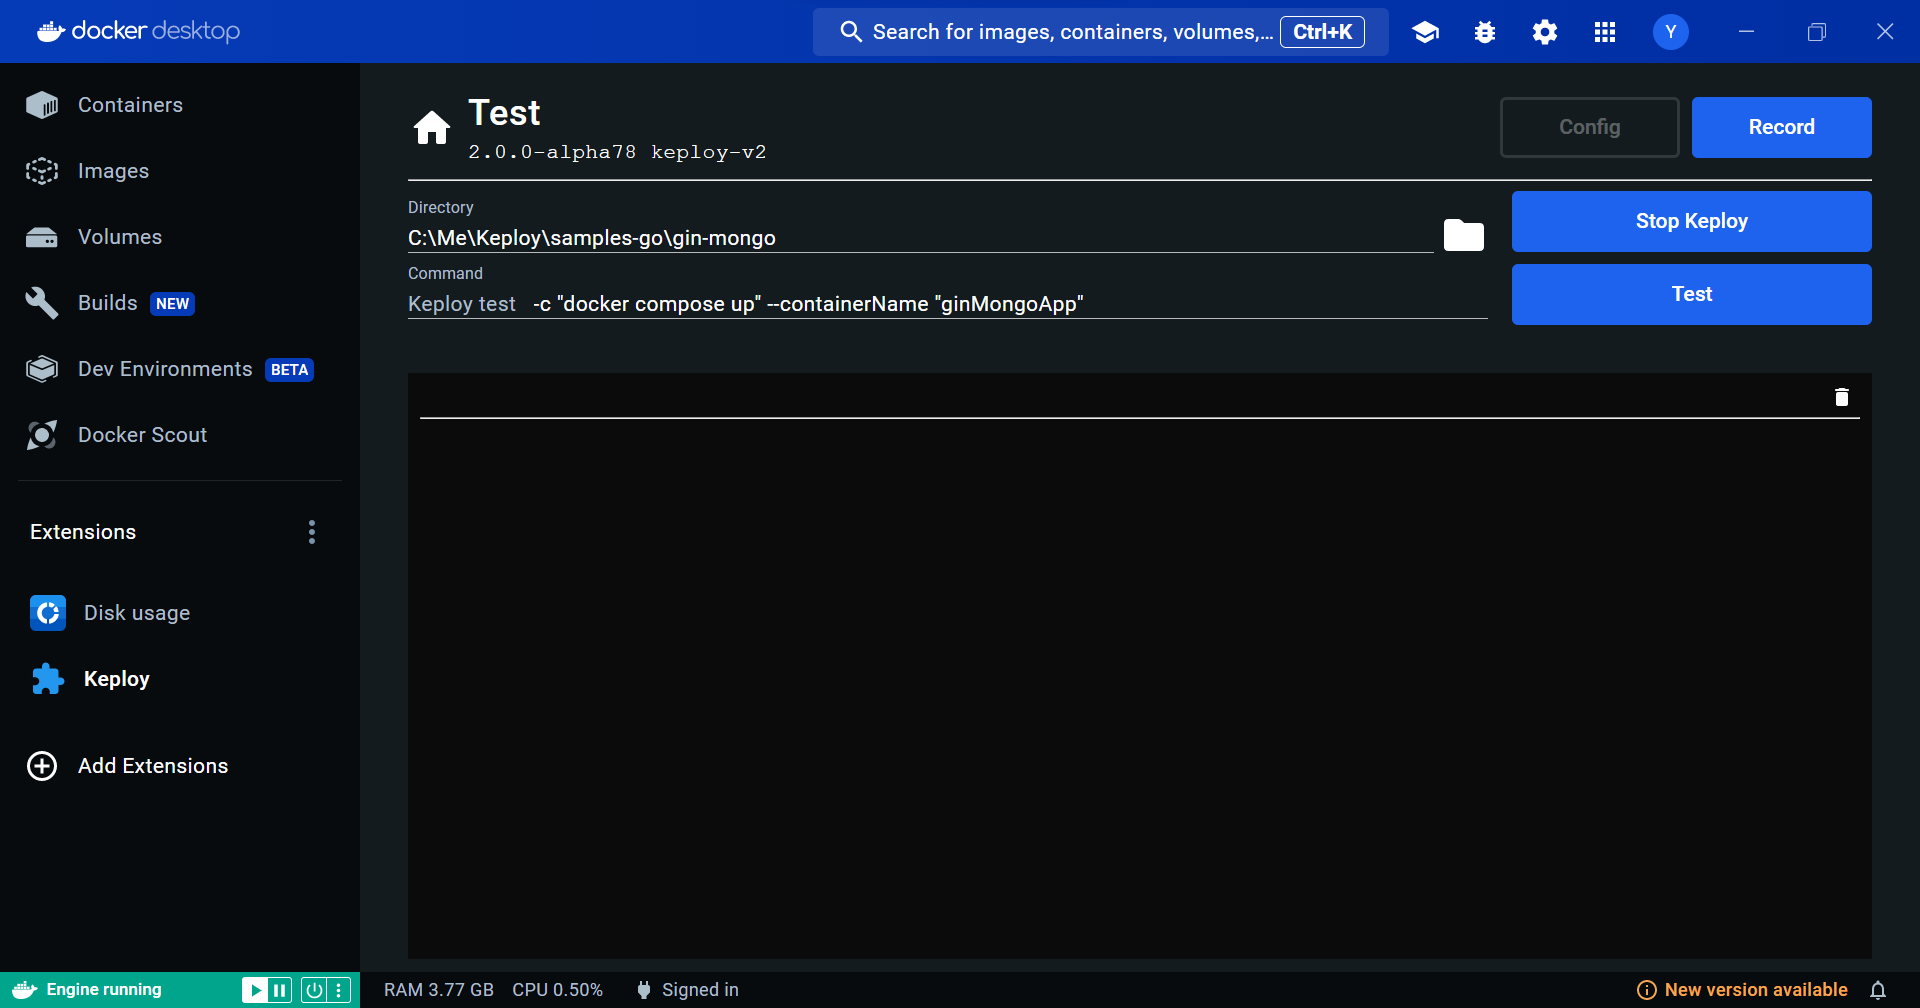Resume the engine with play button

255,990
